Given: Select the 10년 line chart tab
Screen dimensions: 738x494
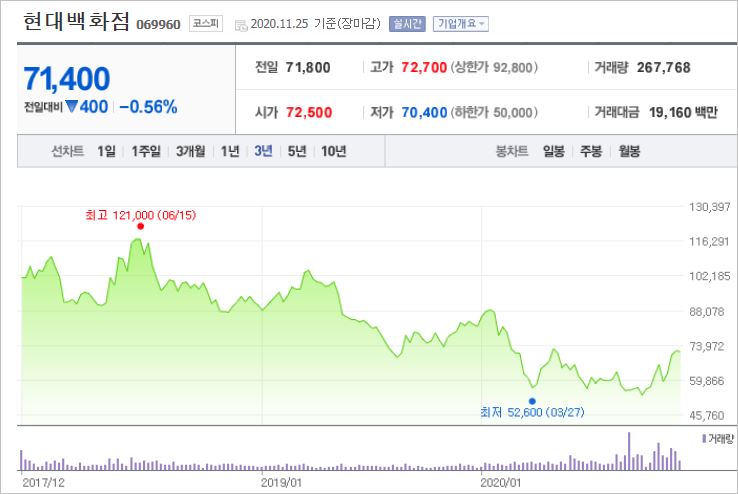Looking at the screenshot, I should coord(334,151).
